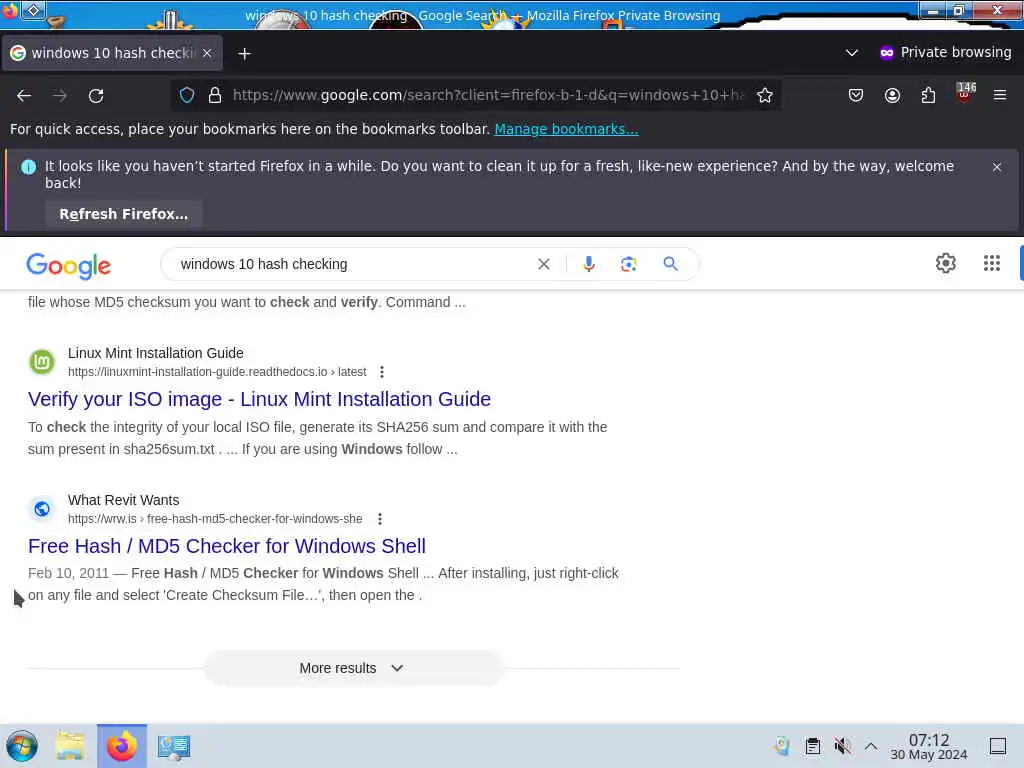Screen dimensions: 1024x768
Task: Open the Firefox account menu
Action: (892, 95)
